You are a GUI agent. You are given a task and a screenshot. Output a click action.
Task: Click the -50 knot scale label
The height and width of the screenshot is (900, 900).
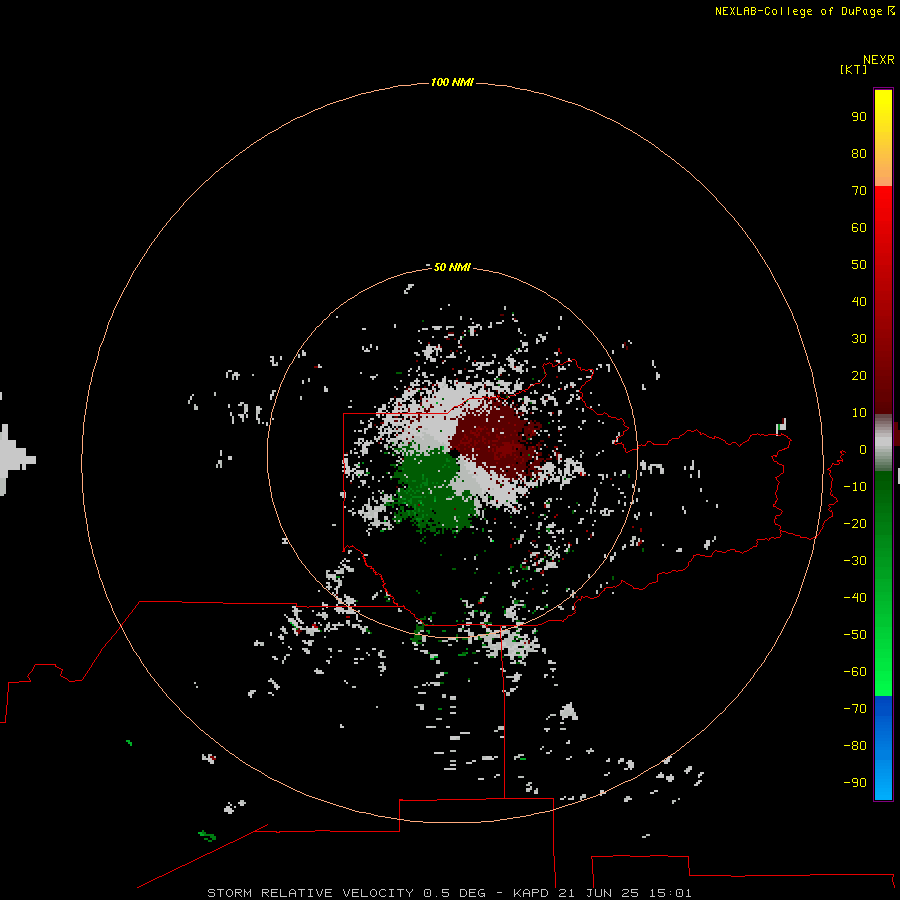855,635
